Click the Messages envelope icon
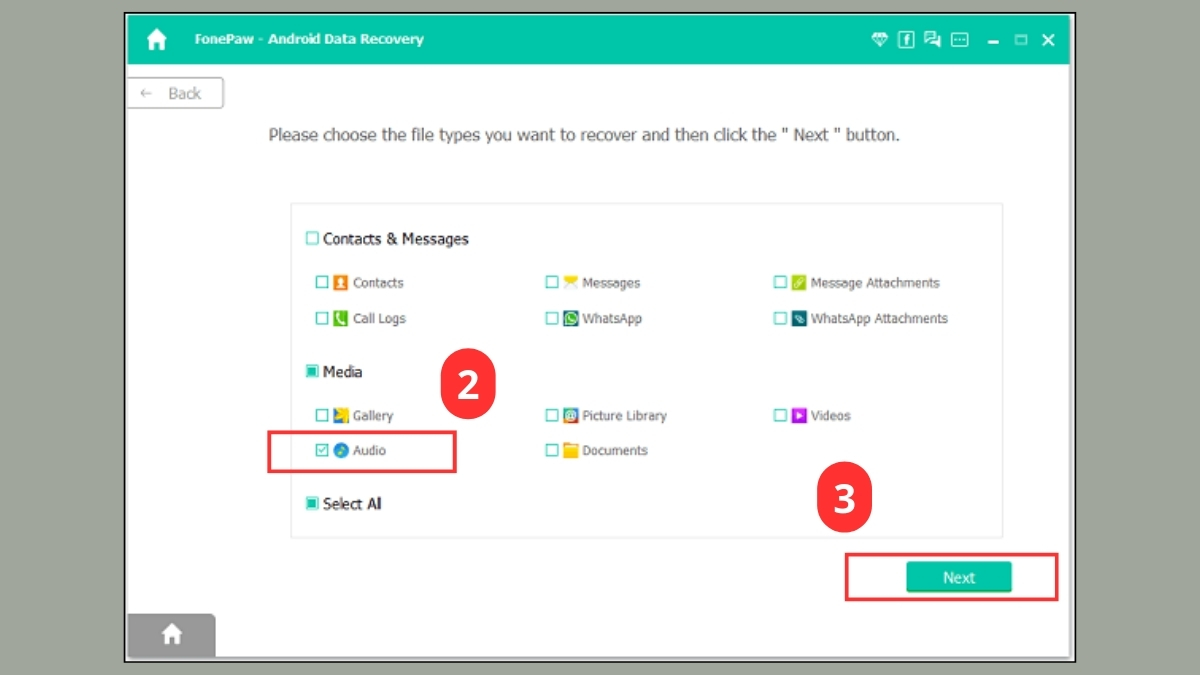Image resolution: width=1200 pixels, height=675 pixels. [571, 283]
